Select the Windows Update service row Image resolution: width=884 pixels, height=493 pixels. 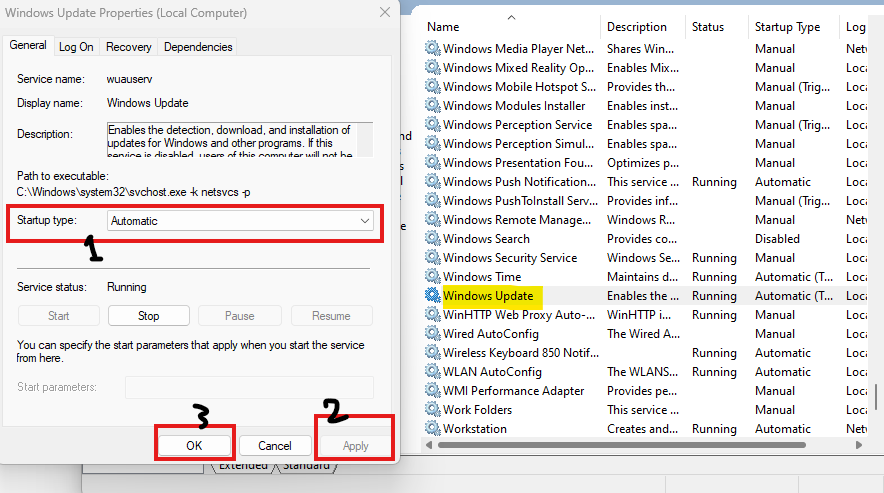[648, 296]
